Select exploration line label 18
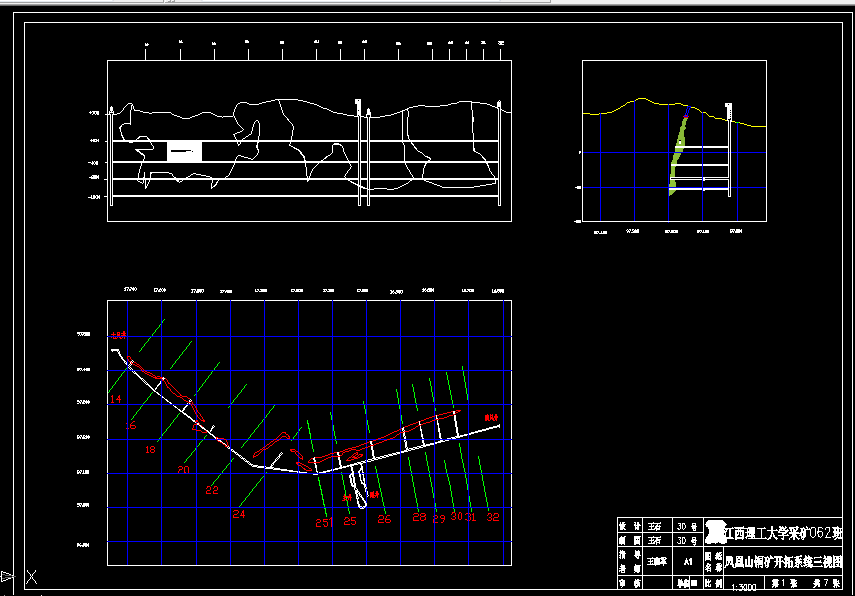Viewport: 855px width, 596px height. pos(150,449)
